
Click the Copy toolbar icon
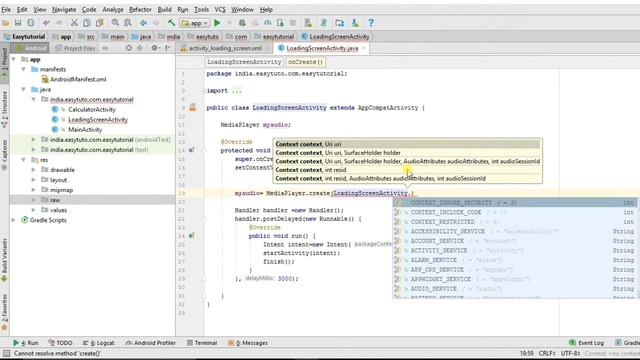[87, 23]
